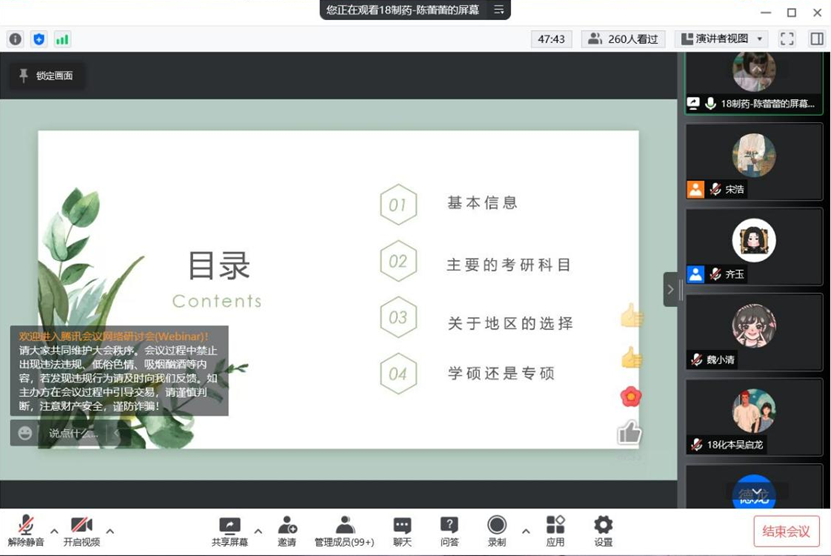Start recording with 录制 button
Viewport: 831px width, 556px height.
tap(497, 530)
